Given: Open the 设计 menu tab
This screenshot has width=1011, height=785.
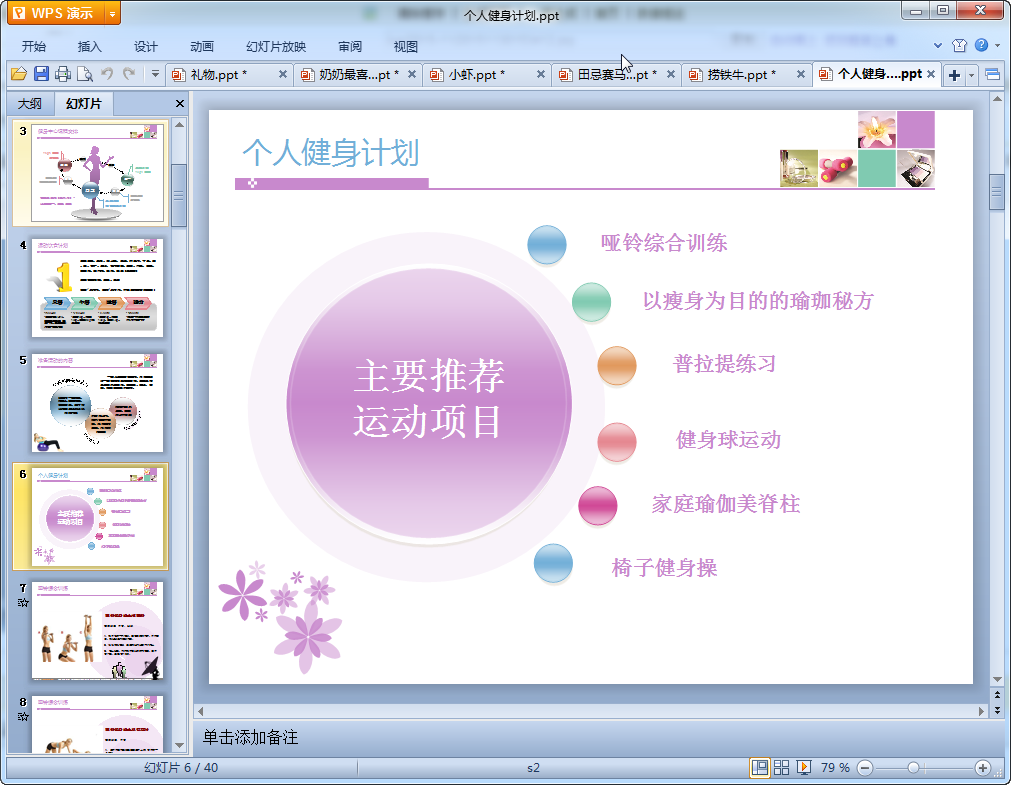Looking at the screenshot, I should (146, 46).
